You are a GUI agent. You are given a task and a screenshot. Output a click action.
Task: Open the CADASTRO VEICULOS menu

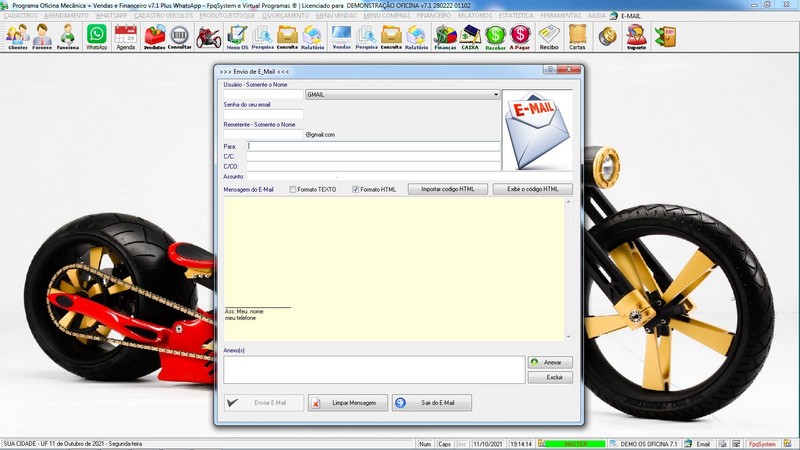click(164, 16)
